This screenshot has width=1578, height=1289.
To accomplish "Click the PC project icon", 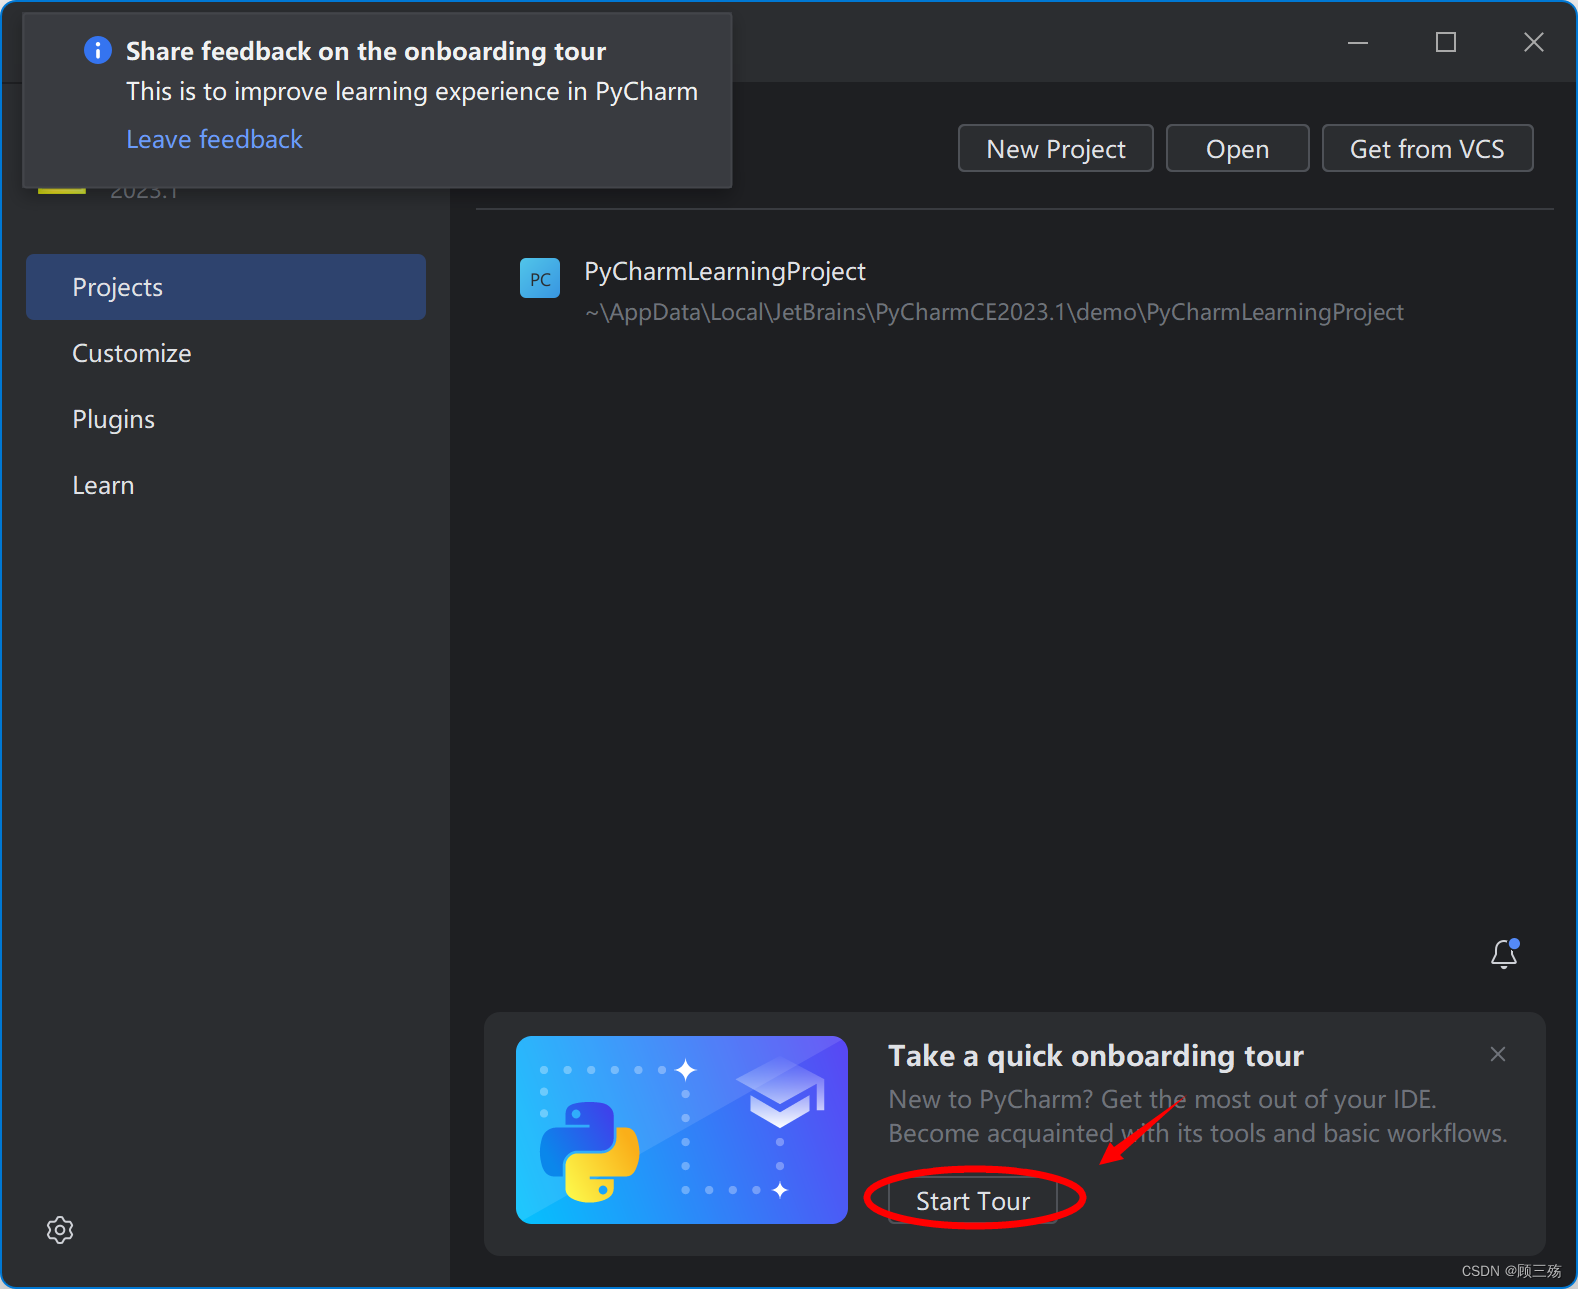I will point(540,278).
